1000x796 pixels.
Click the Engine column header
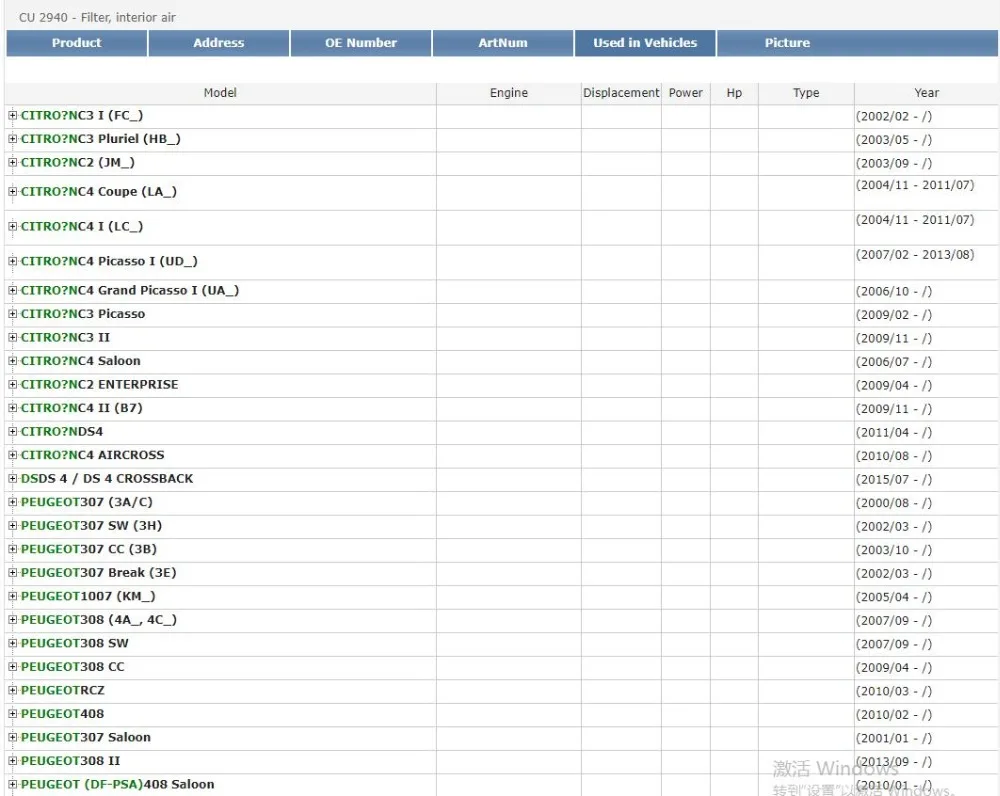coord(509,93)
